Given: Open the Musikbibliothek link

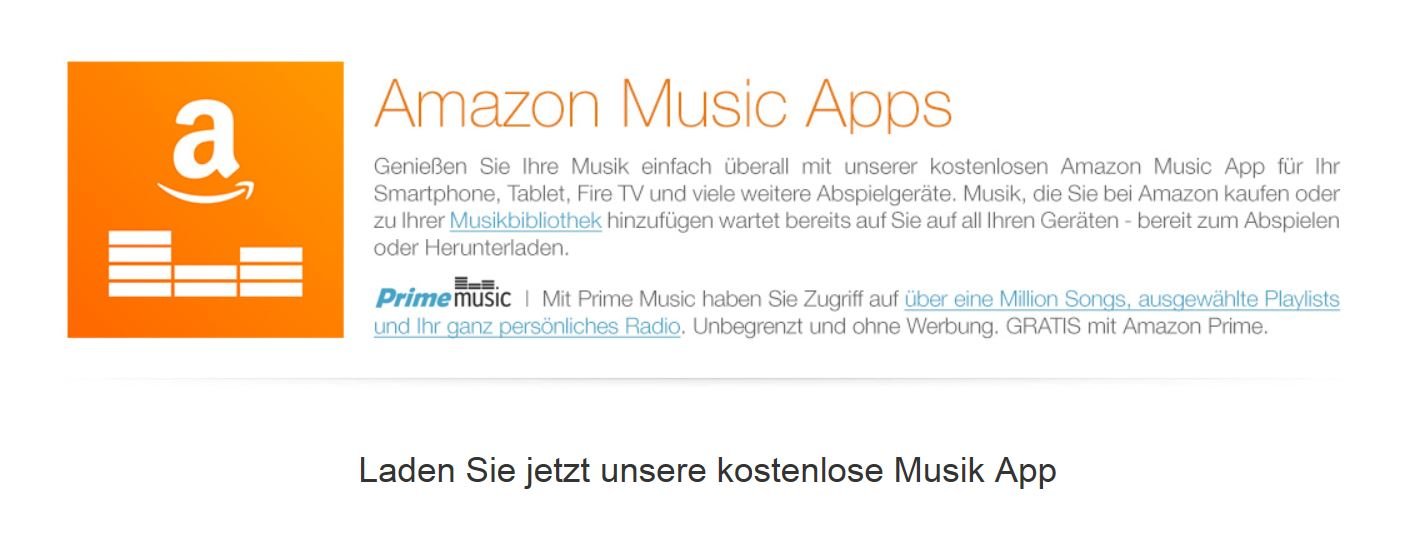Looking at the screenshot, I should [525, 220].
